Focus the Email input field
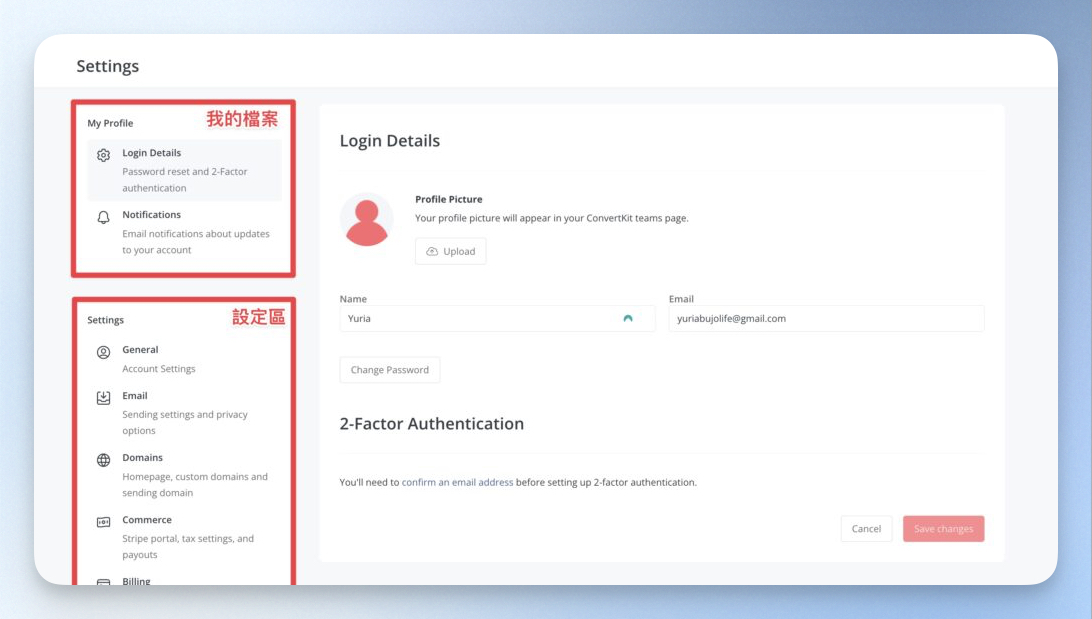 coord(827,318)
